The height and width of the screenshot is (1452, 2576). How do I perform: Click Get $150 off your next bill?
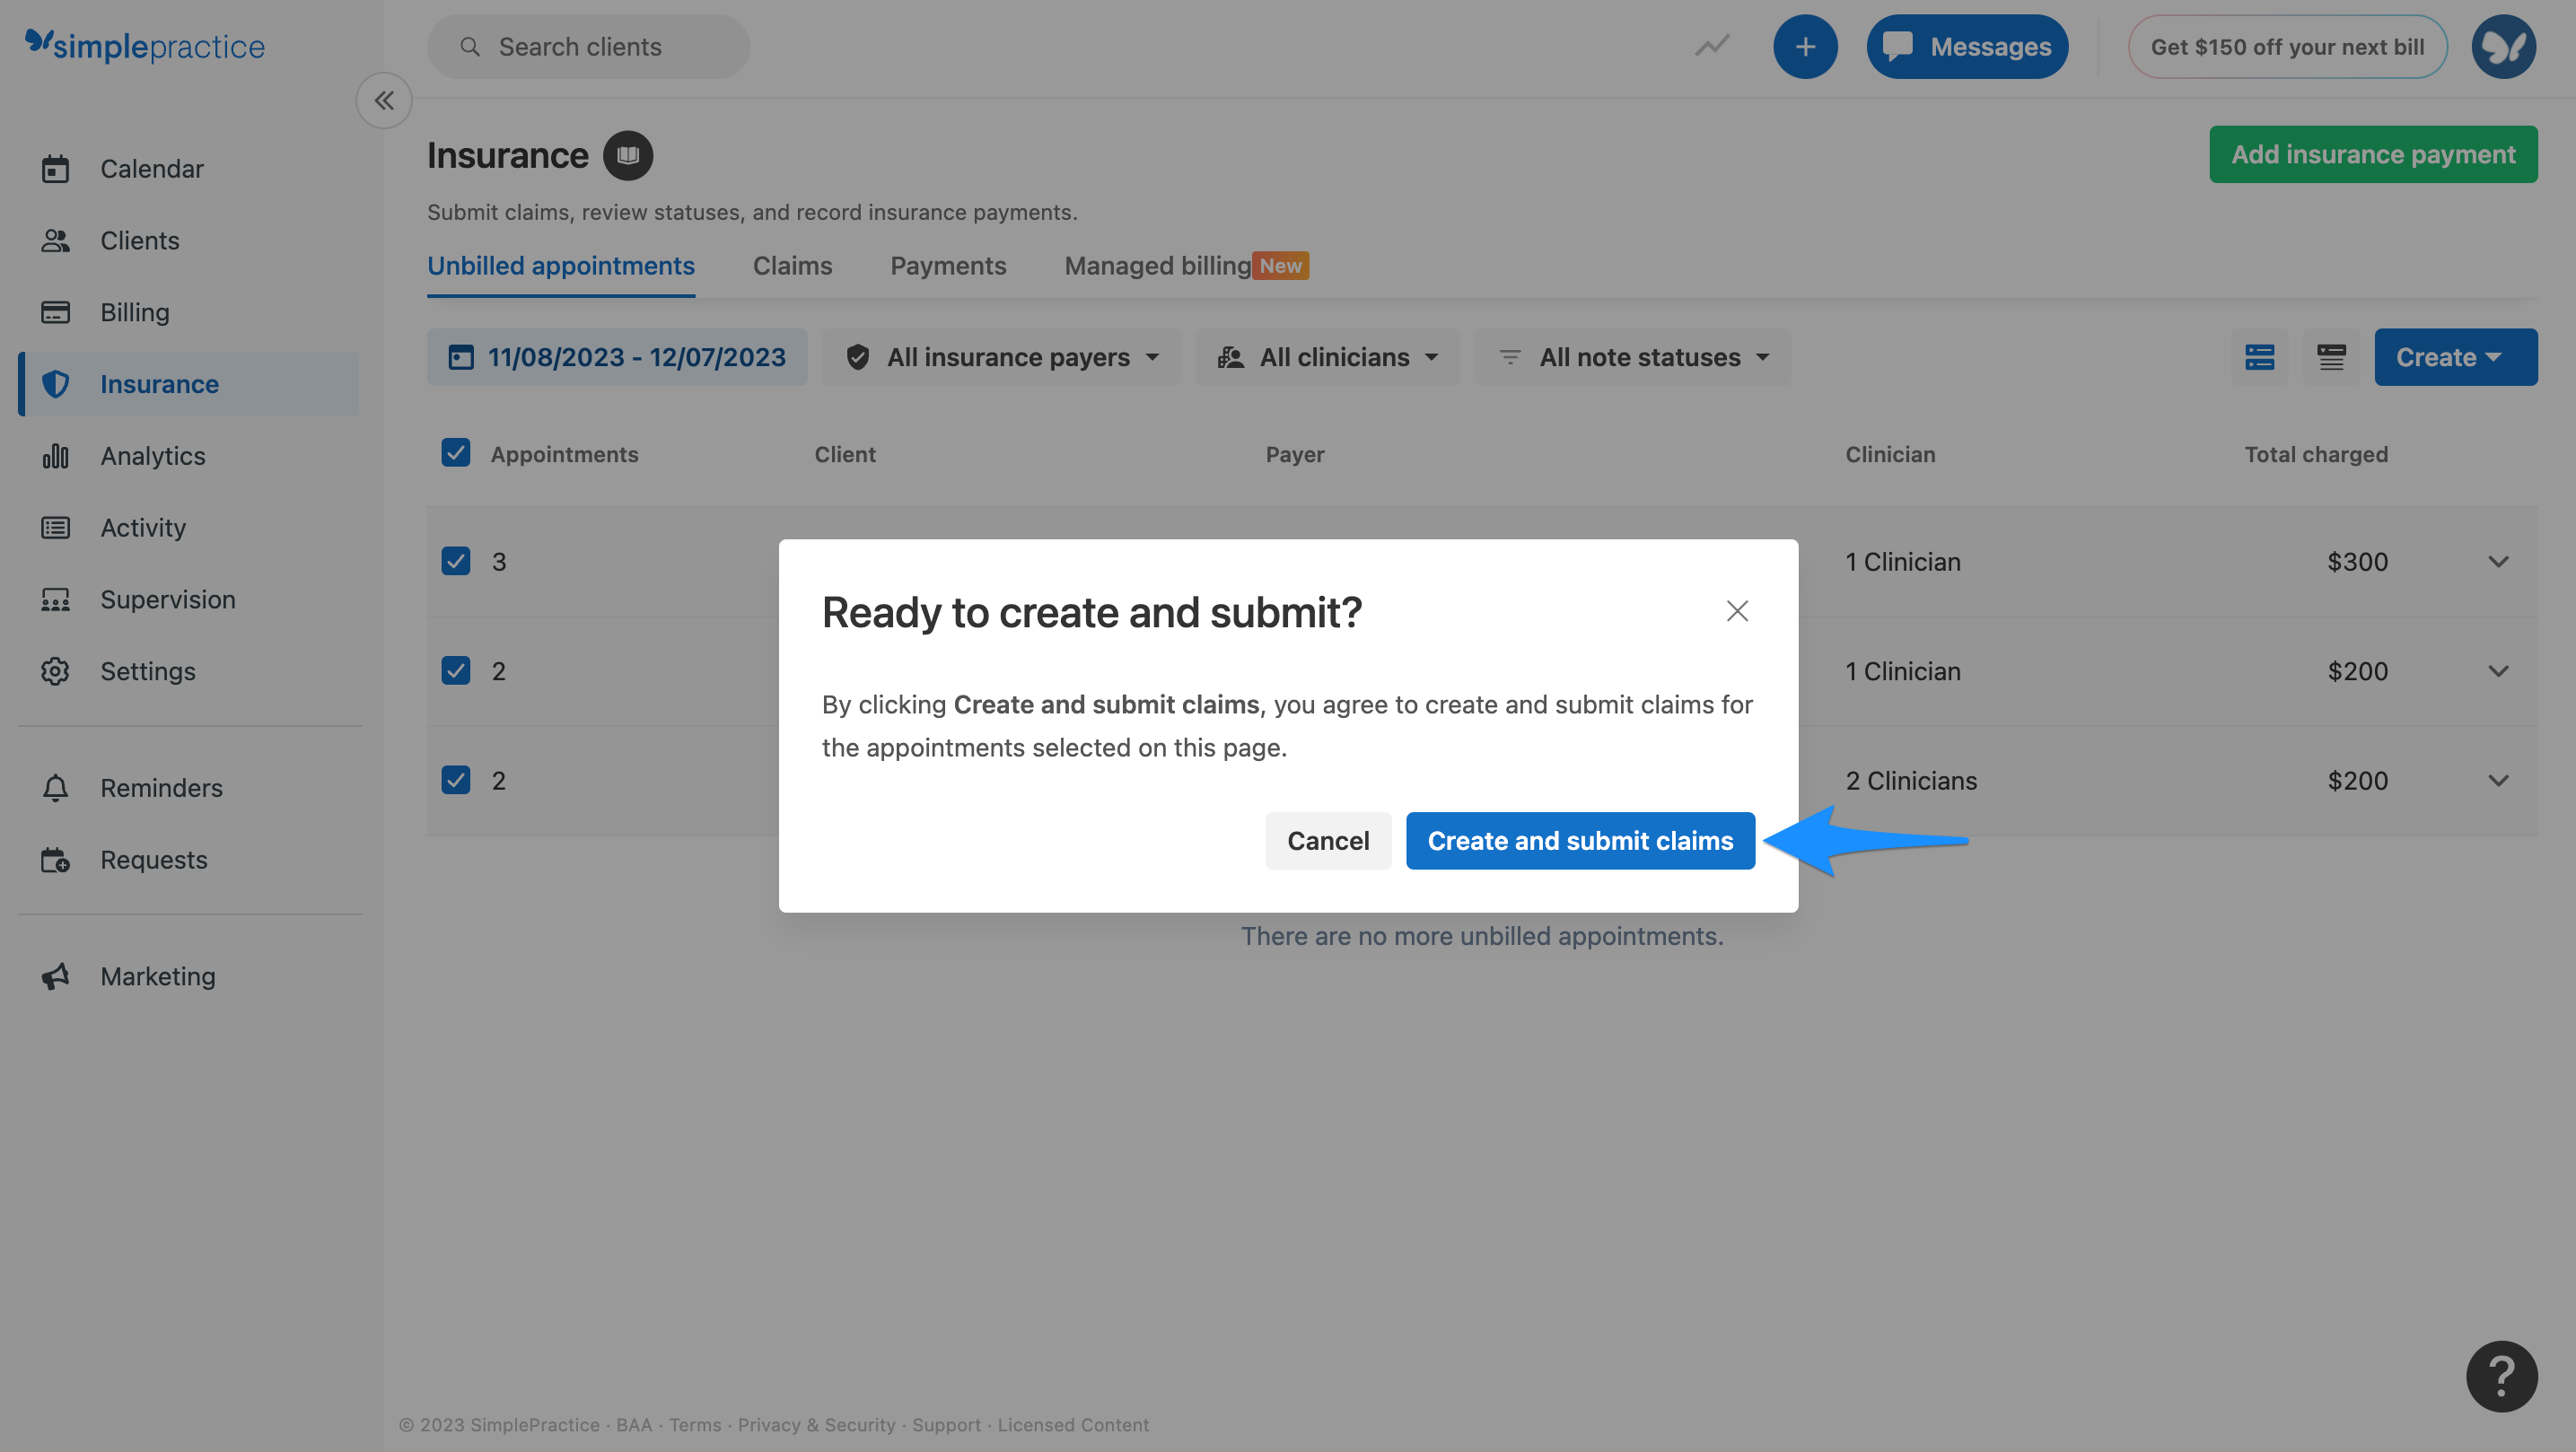pos(2287,46)
